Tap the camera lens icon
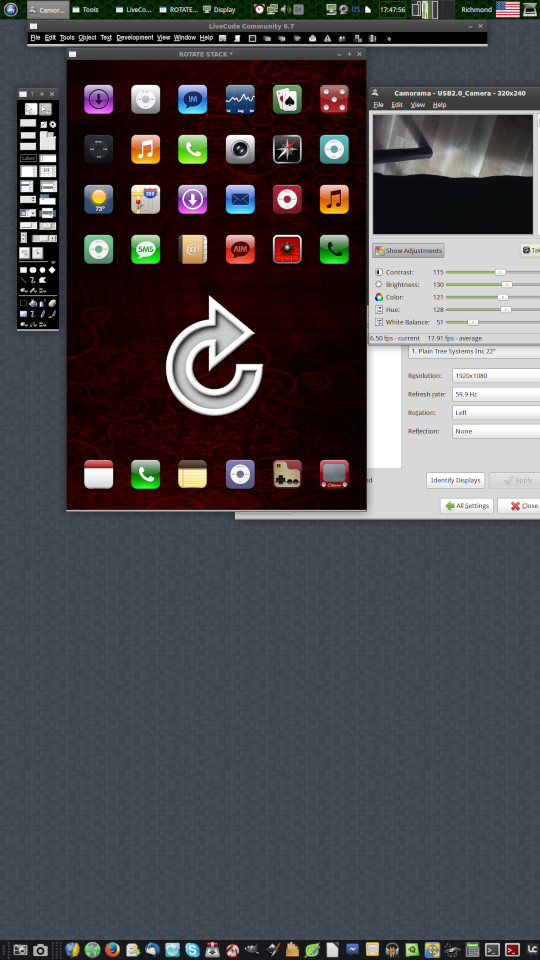The image size is (540, 960). tap(240, 149)
